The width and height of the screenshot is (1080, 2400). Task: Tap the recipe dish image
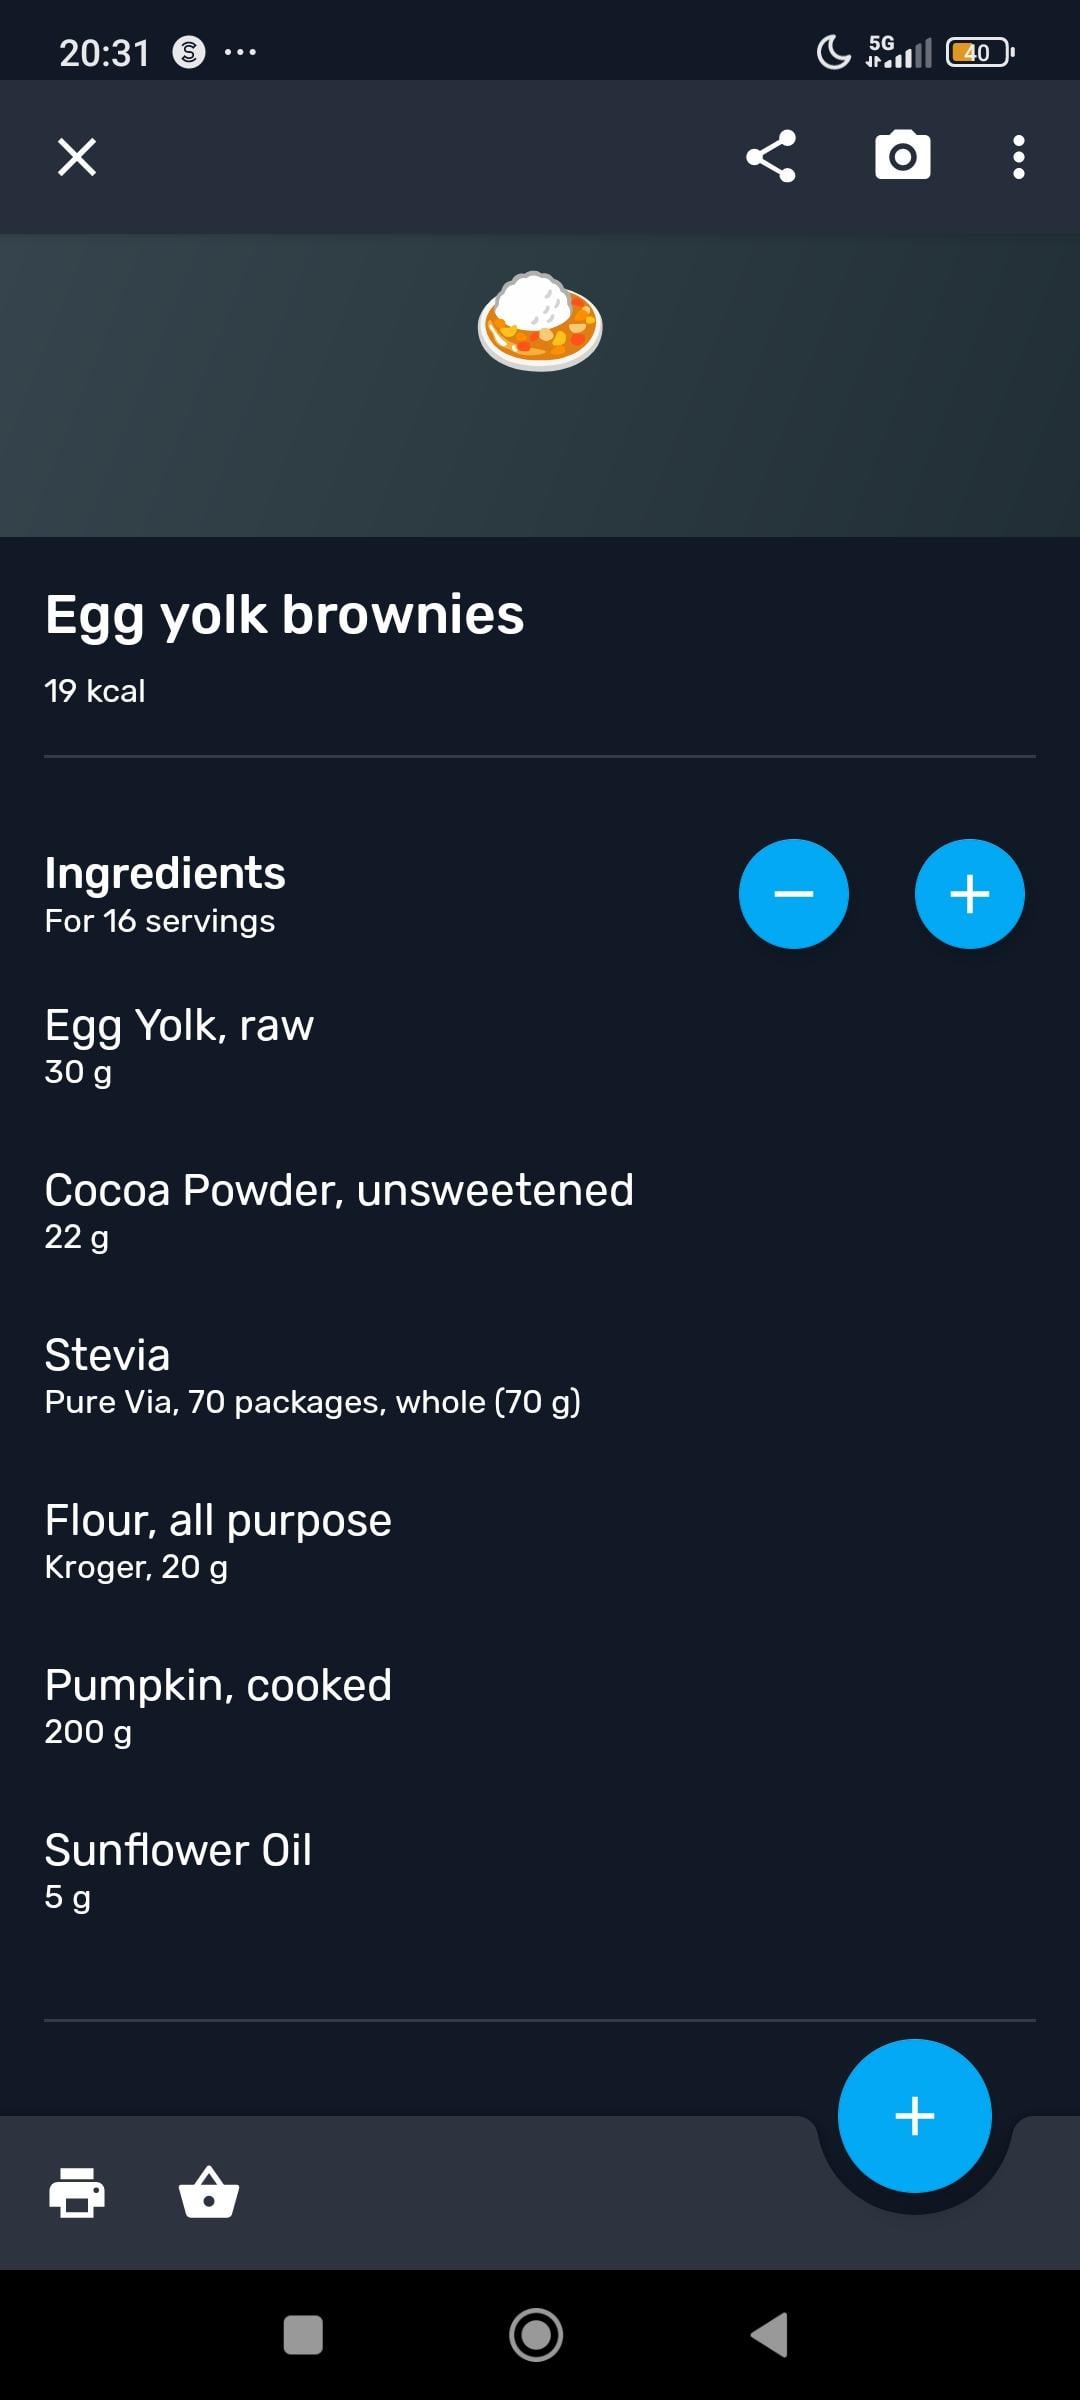(x=540, y=322)
